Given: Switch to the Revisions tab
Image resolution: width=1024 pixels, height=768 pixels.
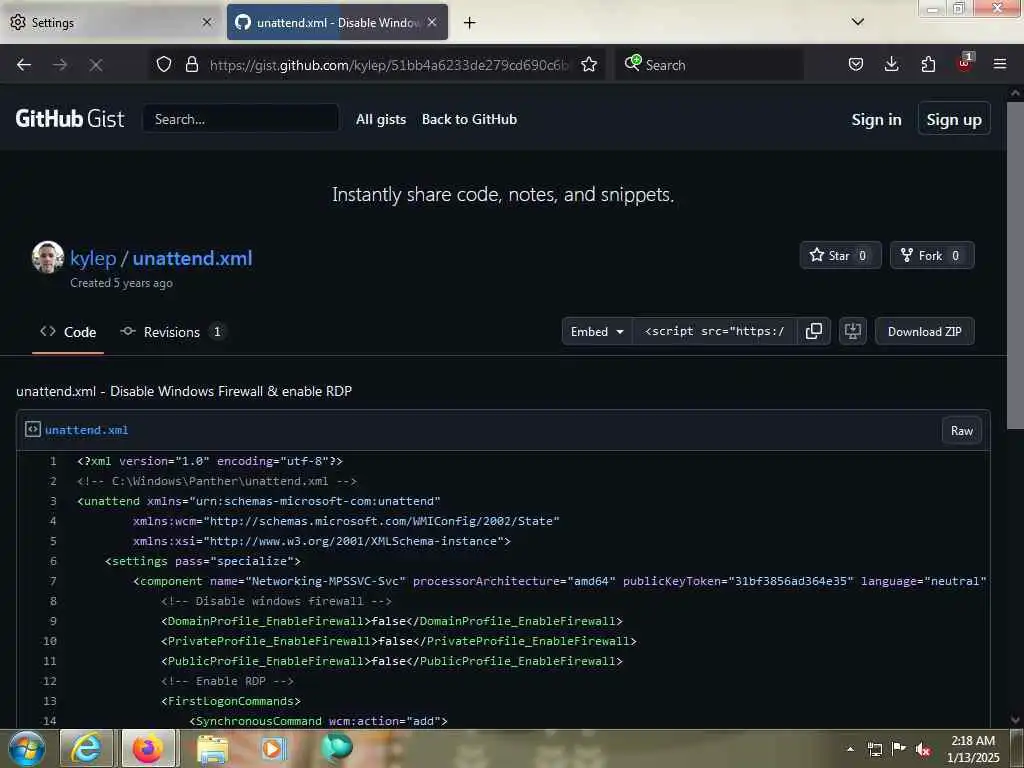Looking at the screenshot, I should coord(172,332).
